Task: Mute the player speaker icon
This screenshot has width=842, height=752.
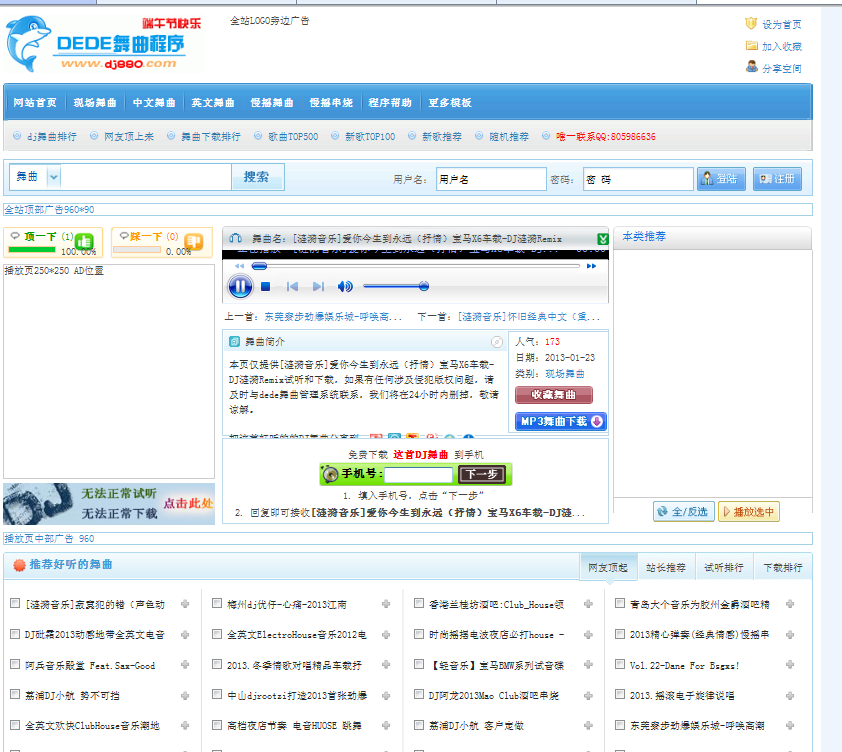Action: pos(345,287)
